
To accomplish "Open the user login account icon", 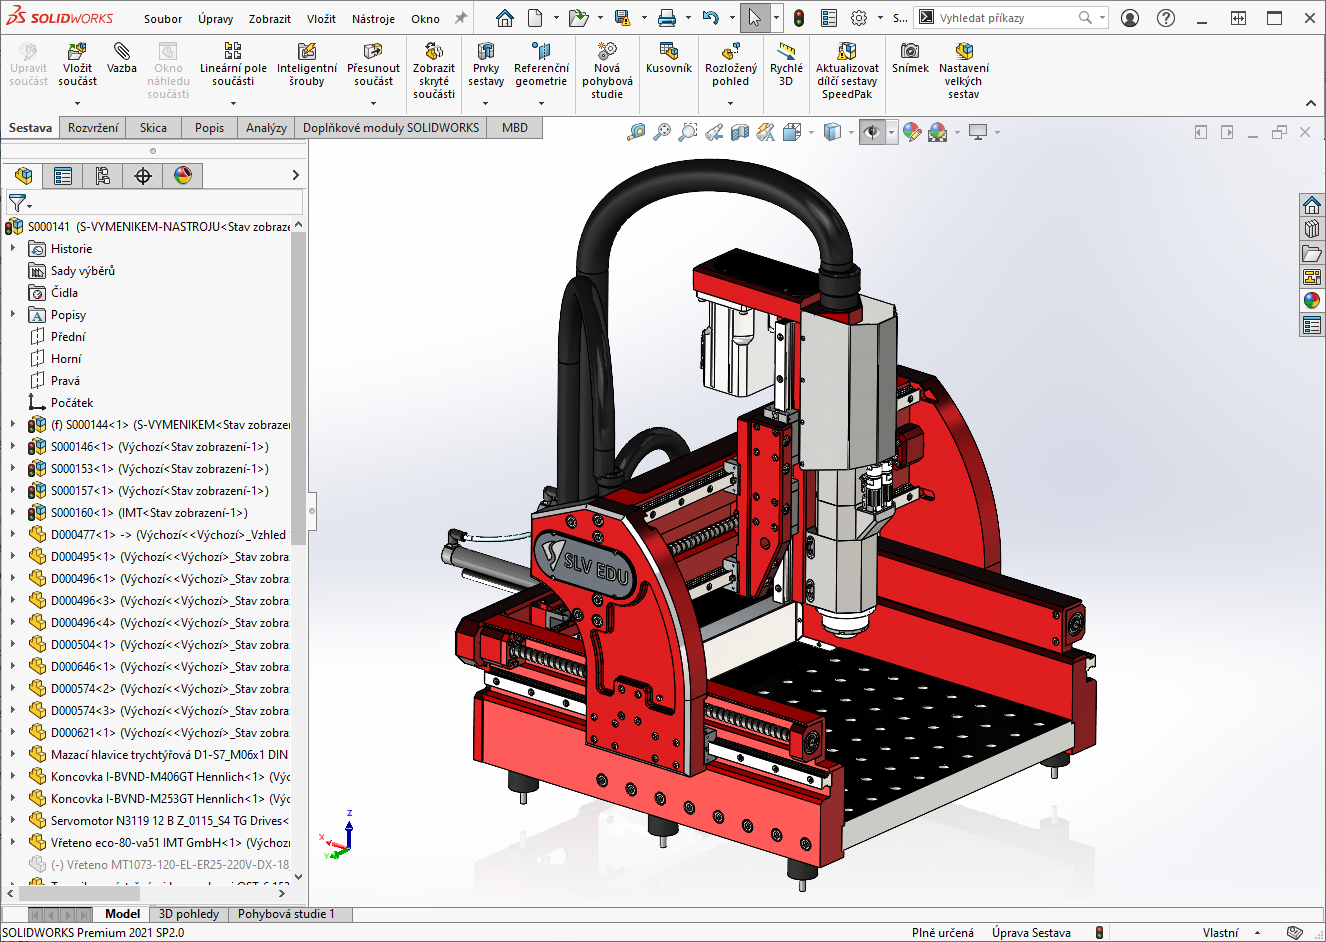I will coord(1130,18).
